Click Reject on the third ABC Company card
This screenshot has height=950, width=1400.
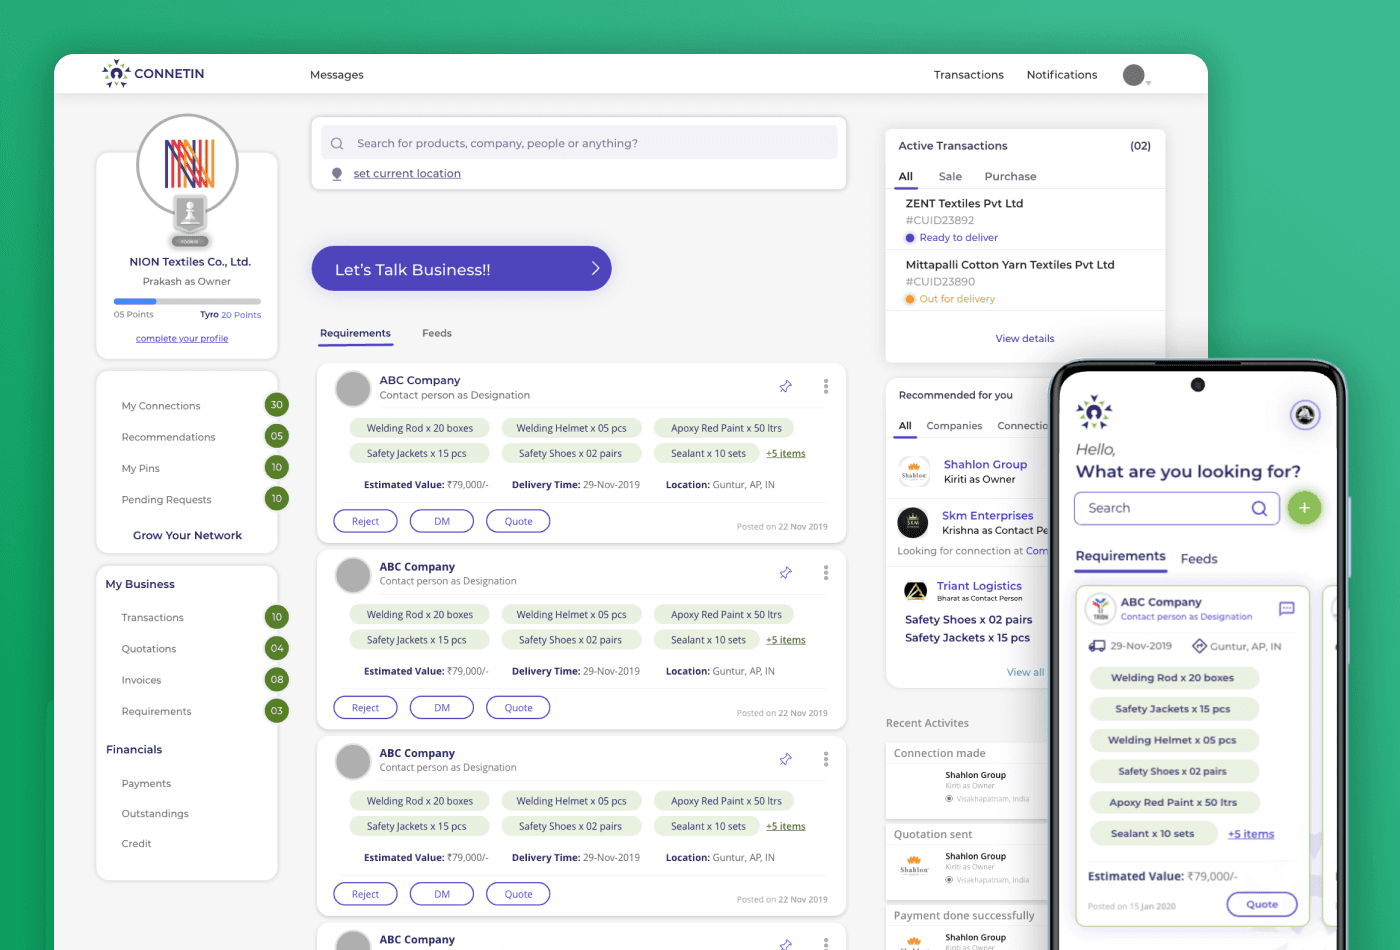(x=365, y=894)
